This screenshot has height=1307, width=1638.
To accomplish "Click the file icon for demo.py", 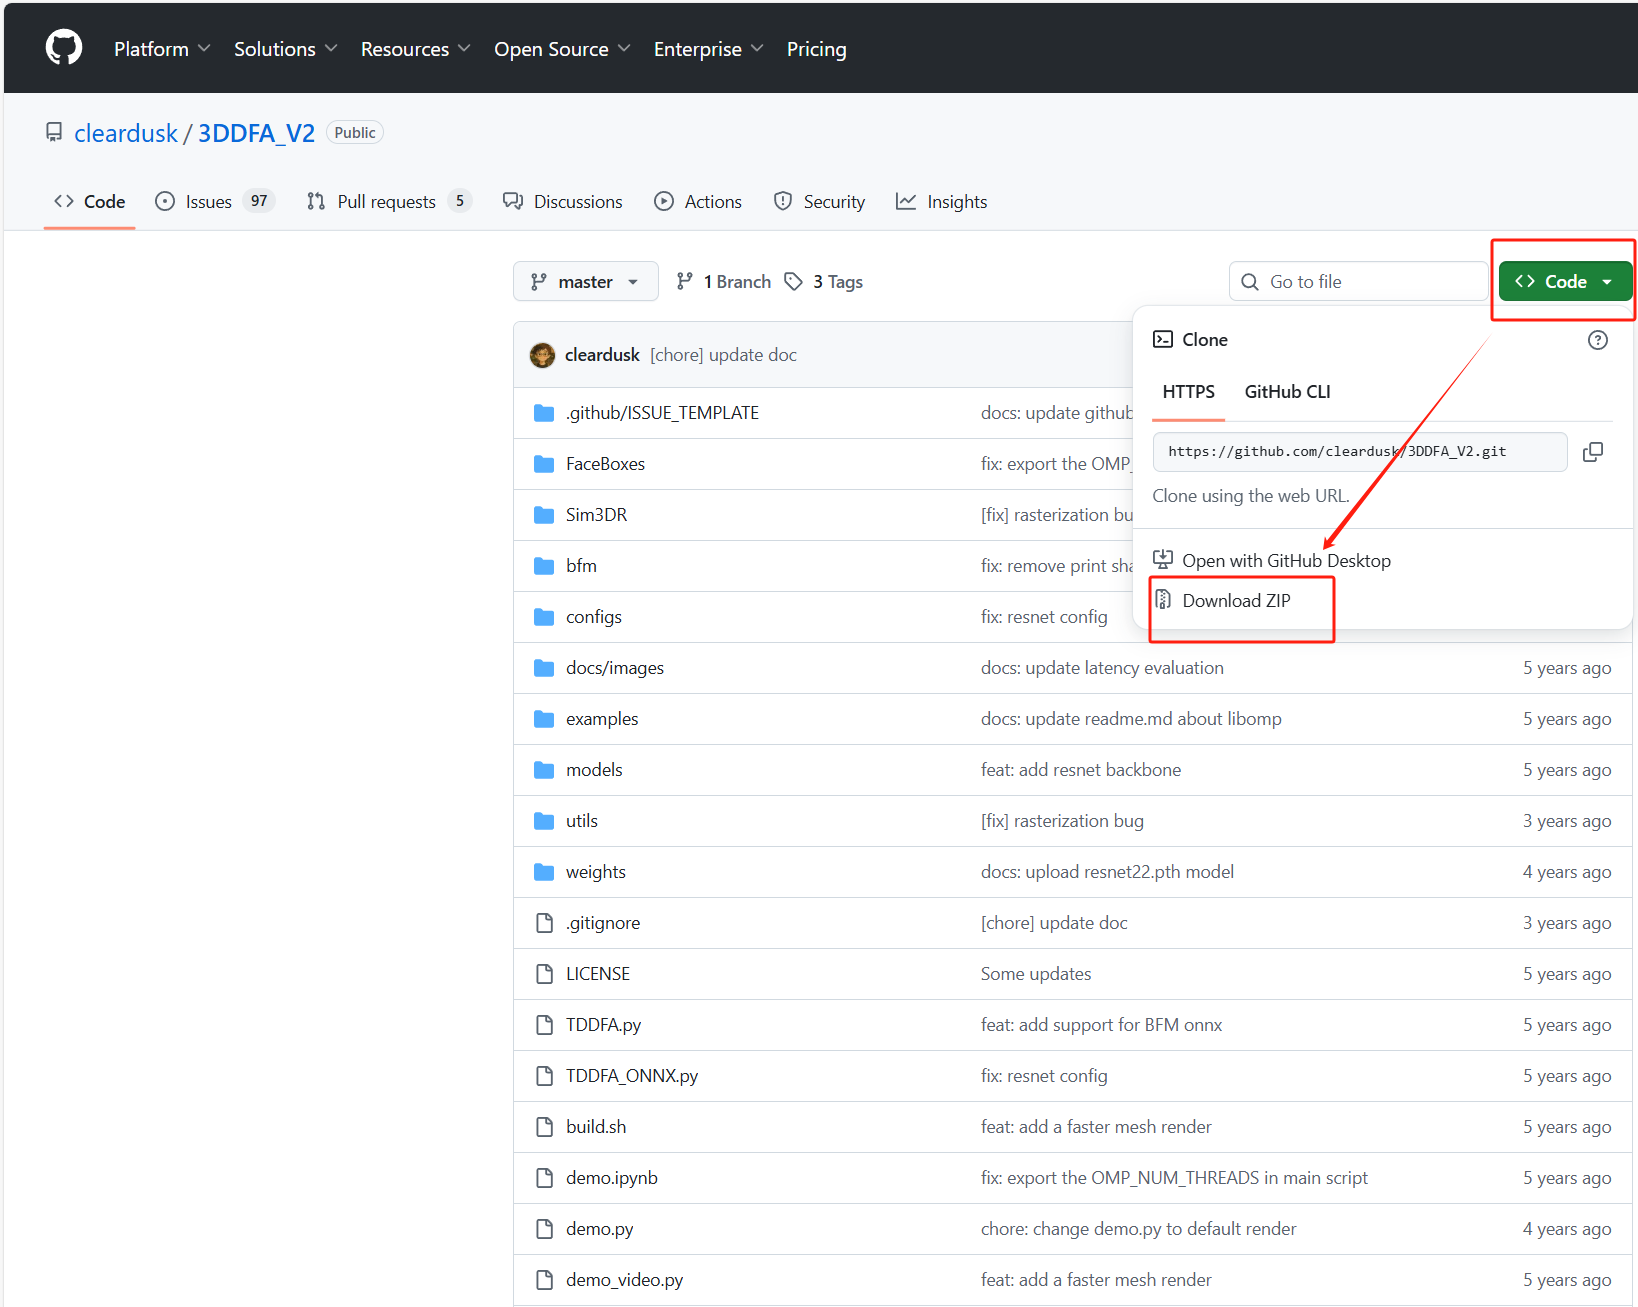I will 544,1229.
